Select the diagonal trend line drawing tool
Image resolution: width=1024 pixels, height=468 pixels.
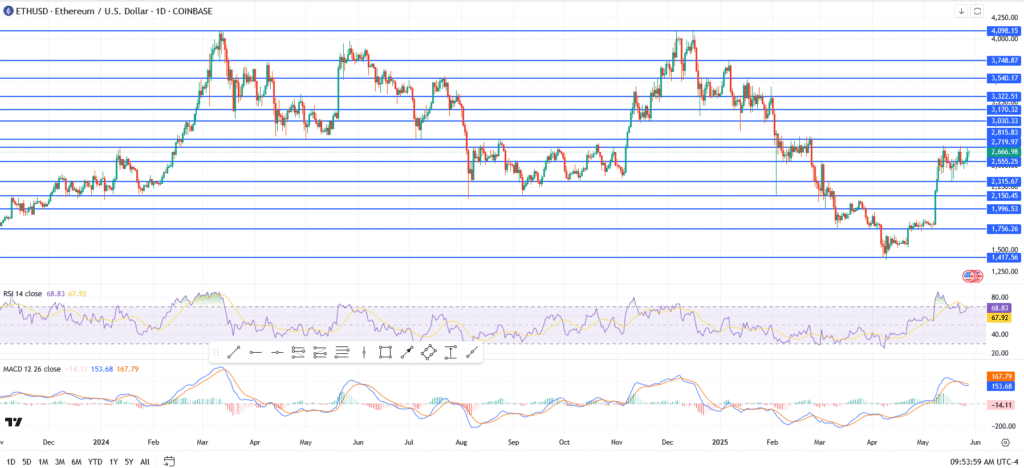233,352
